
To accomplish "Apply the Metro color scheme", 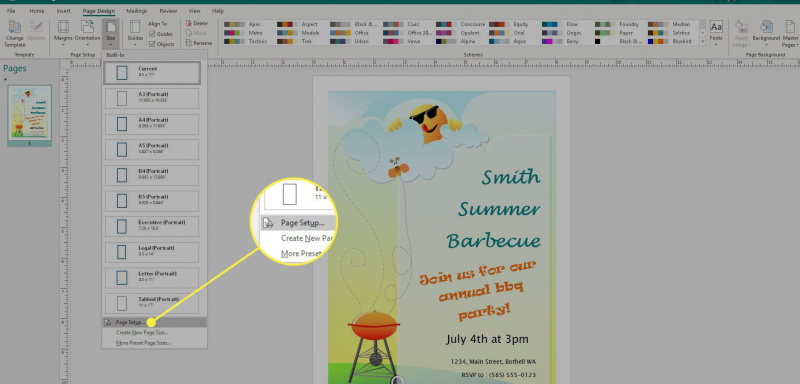I will coord(244,33).
